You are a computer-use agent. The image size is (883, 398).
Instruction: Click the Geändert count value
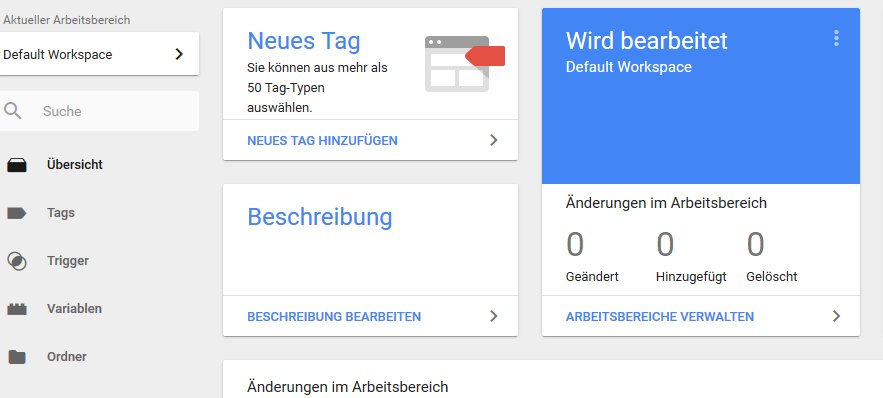(575, 244)
